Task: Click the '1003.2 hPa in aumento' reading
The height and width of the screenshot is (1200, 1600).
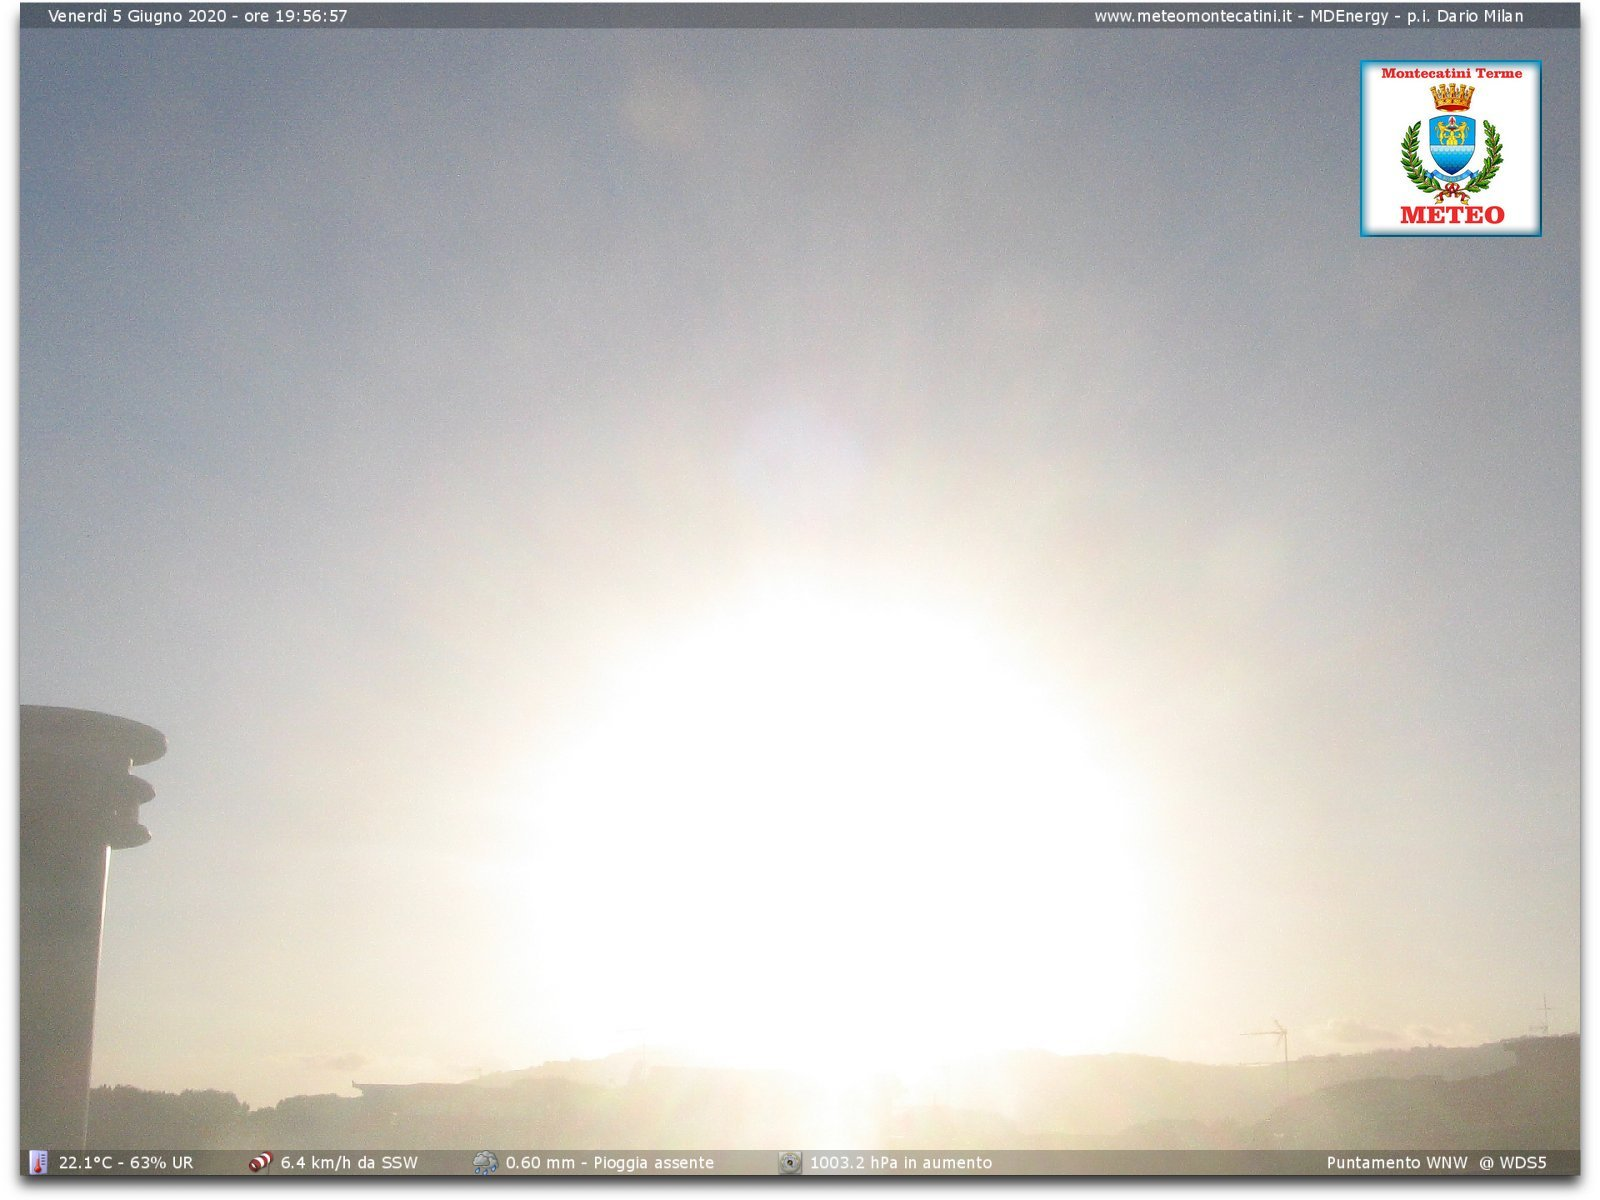Action: click(x=901, y=1162)
